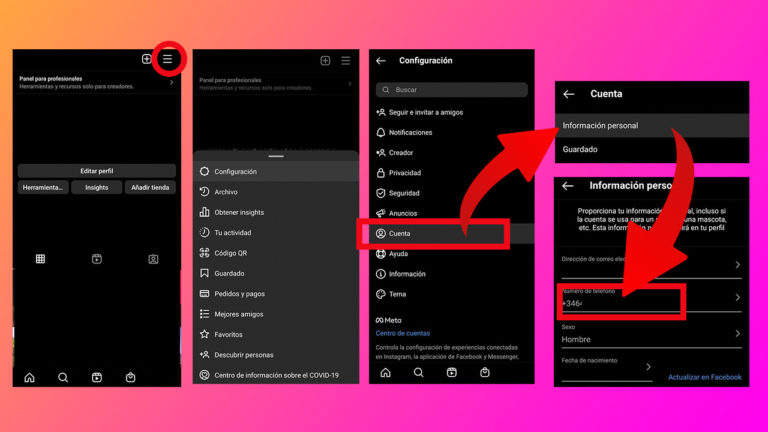Viewport: 768px width, 432px height.
Task: Expand the Fecha de nacimiento chevron
Action: click(647, 368)
